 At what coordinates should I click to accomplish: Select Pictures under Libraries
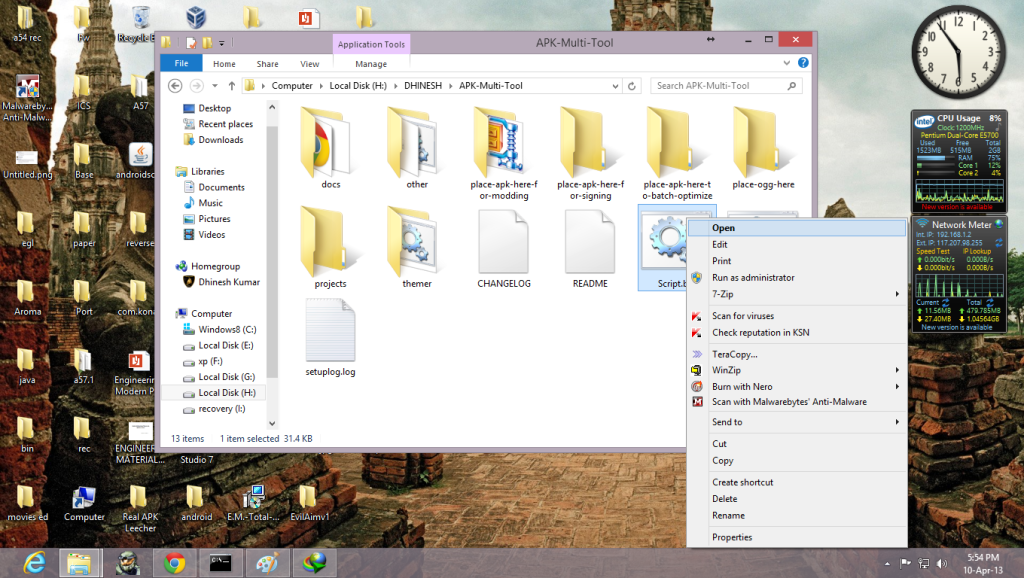coord(214,219)
